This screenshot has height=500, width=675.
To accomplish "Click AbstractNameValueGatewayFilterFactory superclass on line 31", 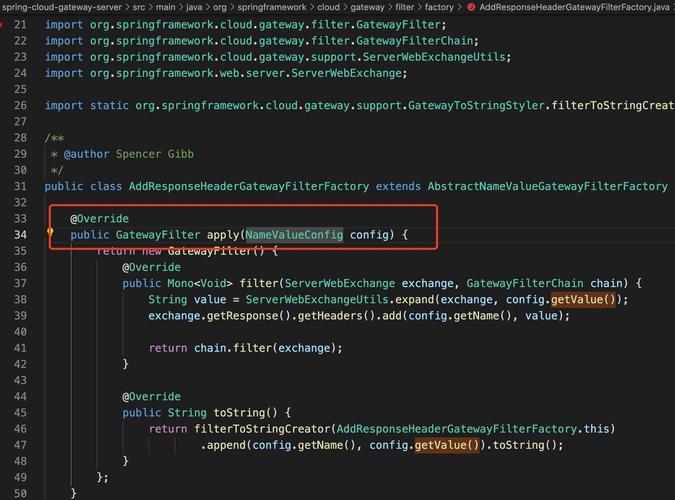I will [x=548, y=186].
